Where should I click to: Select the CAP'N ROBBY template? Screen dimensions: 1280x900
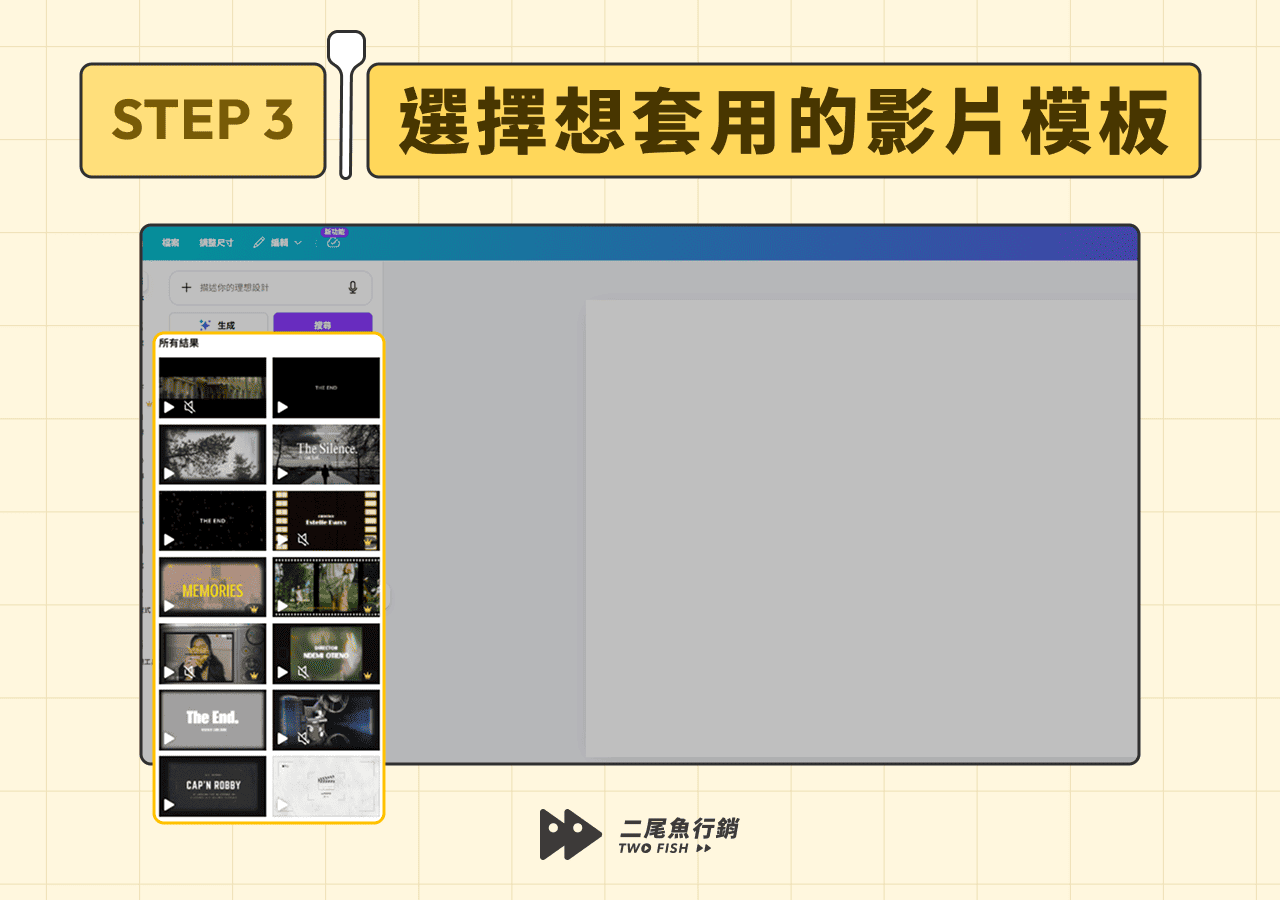point(213,786)
